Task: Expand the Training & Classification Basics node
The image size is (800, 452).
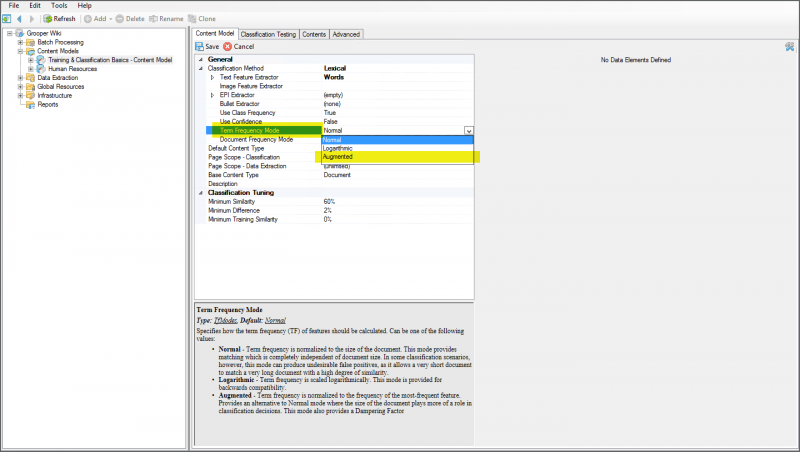Action: (31, 60)
